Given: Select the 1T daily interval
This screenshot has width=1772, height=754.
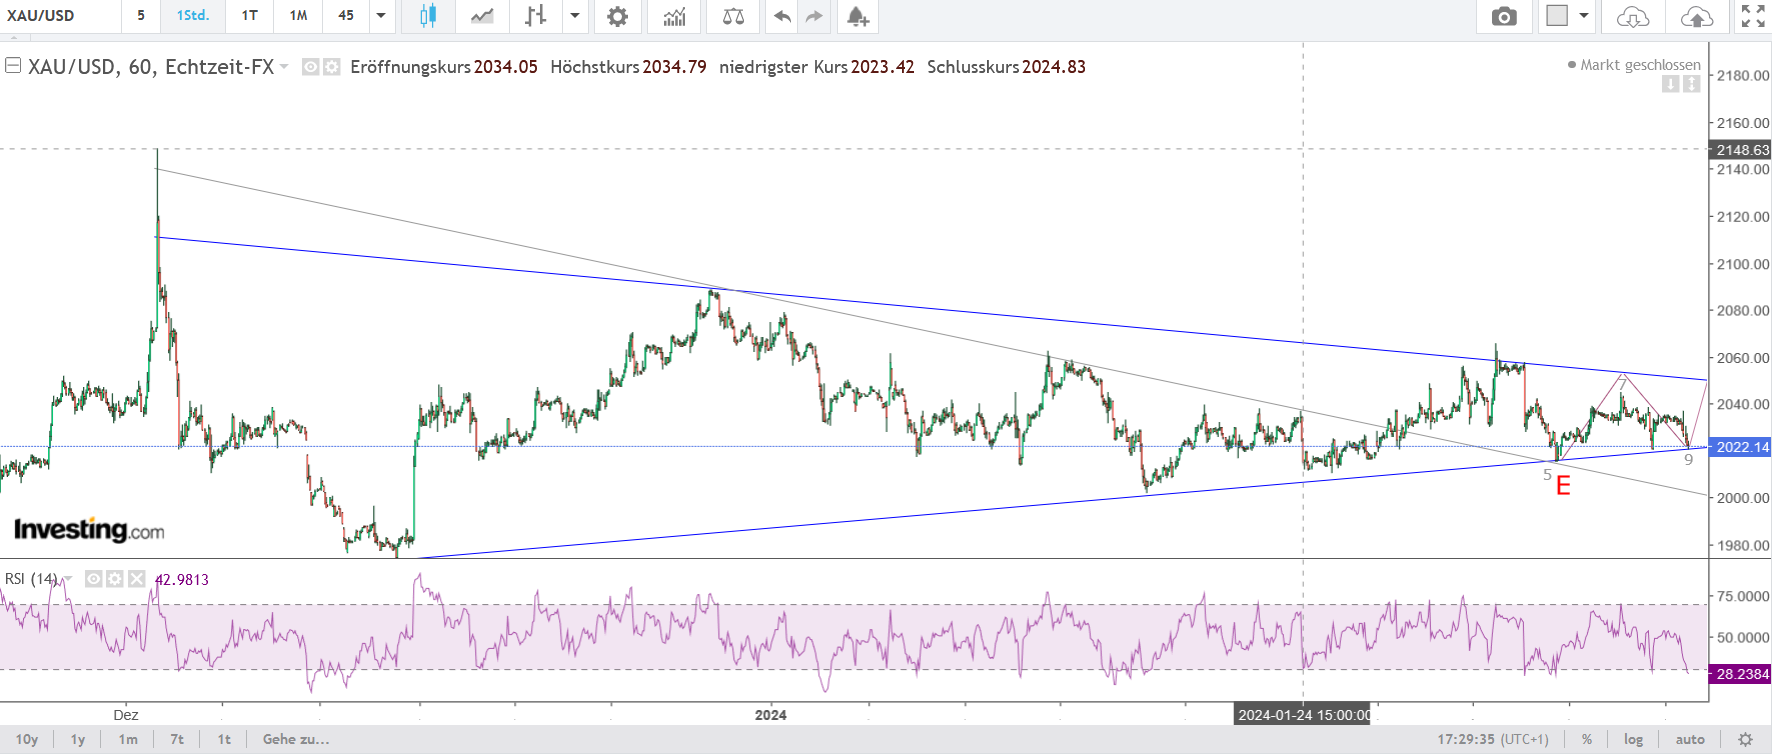Looking at the screenshot, I should coord(250,16).
